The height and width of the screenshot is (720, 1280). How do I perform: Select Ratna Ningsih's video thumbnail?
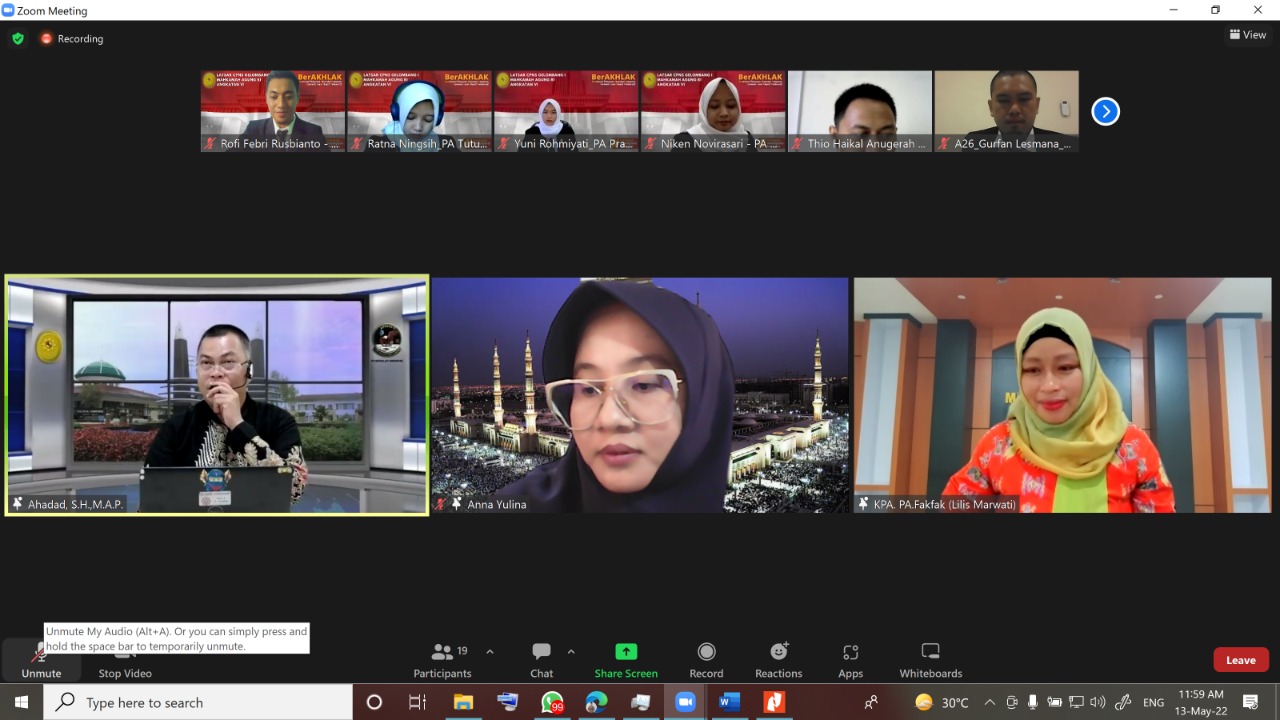click(419, 111)
